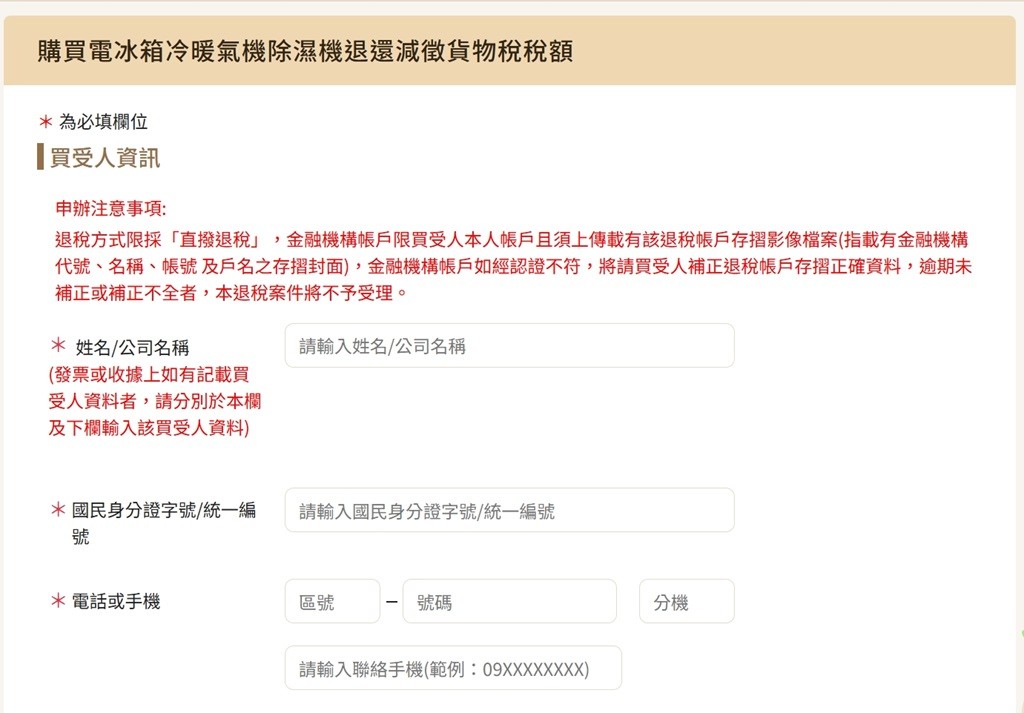This screenshot has width=1024, height=713.
Task: Click the red asterisk beside 電話或手機
Action: click(x=58, y=601)
